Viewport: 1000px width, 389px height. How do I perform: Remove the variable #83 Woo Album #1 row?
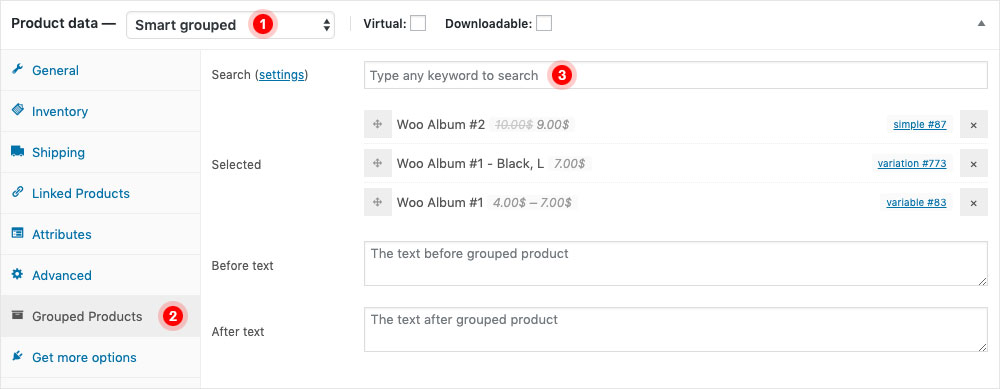click(973, 202)
